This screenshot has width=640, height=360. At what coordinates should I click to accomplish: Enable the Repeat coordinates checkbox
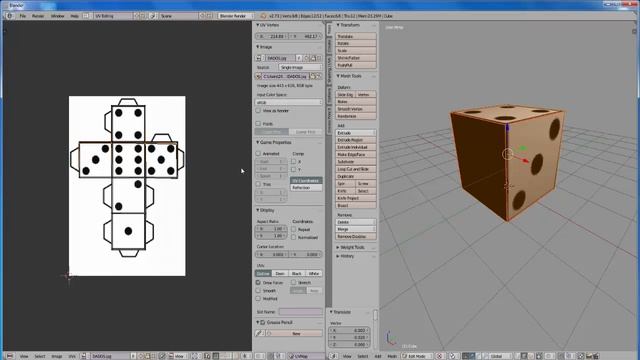pos(293,229)
